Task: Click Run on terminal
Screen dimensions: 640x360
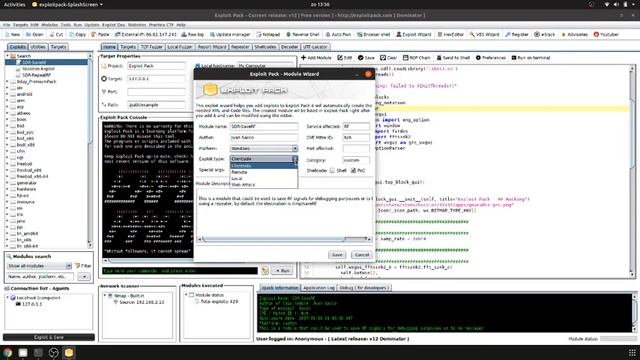Action: (531, 58)
